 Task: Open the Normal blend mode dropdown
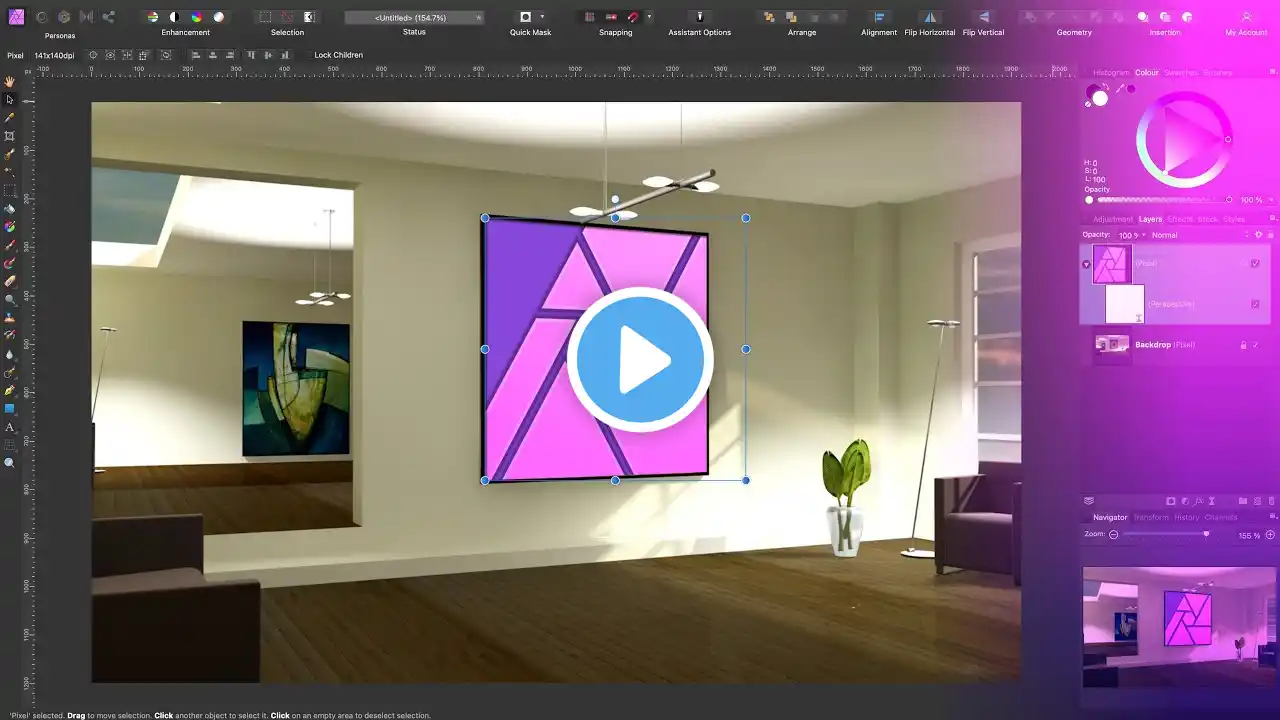[1198, 235]
